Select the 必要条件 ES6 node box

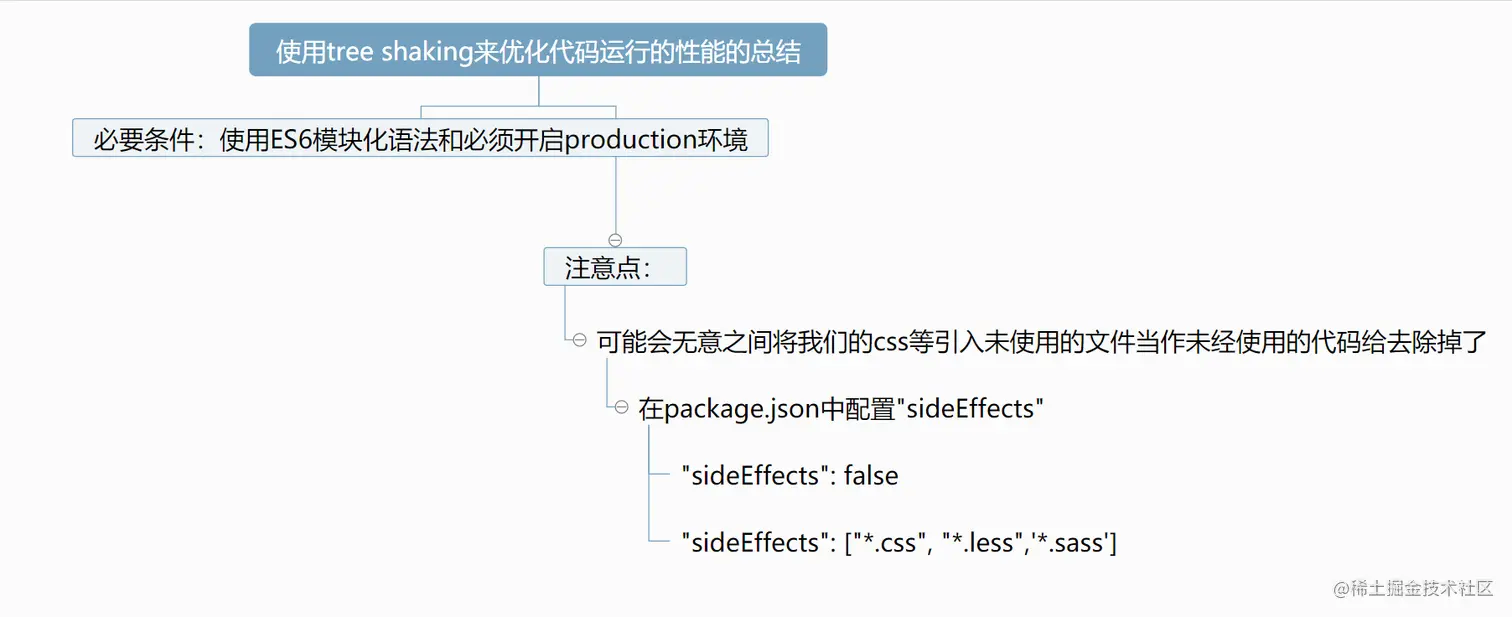420,138
